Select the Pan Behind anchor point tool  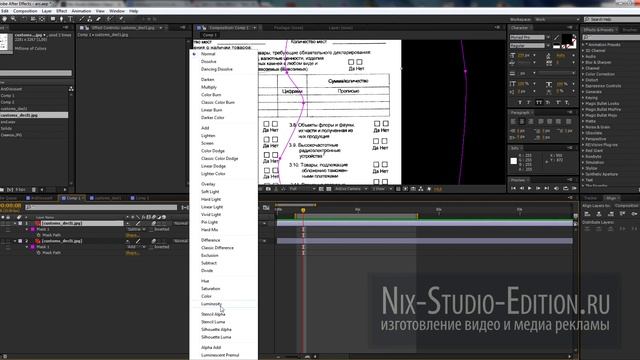(42, 19)
